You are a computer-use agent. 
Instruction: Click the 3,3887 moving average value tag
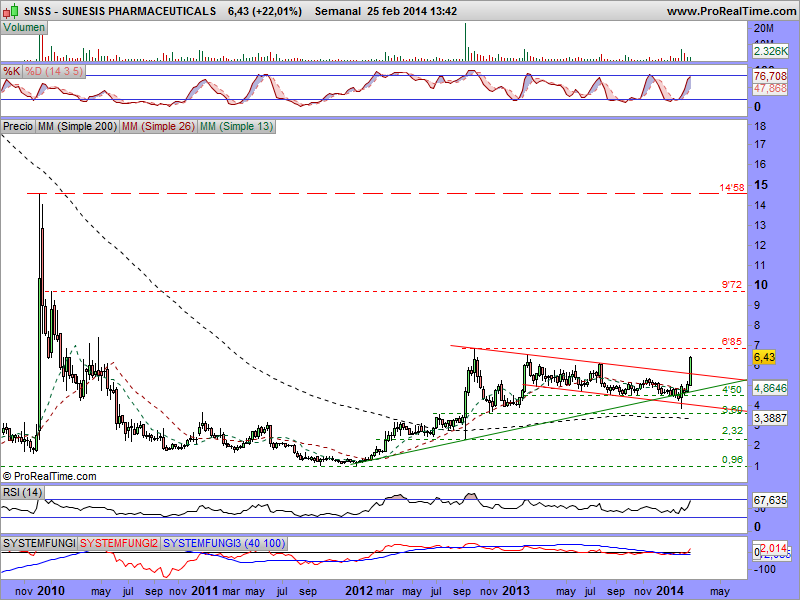tap(770, 418)
